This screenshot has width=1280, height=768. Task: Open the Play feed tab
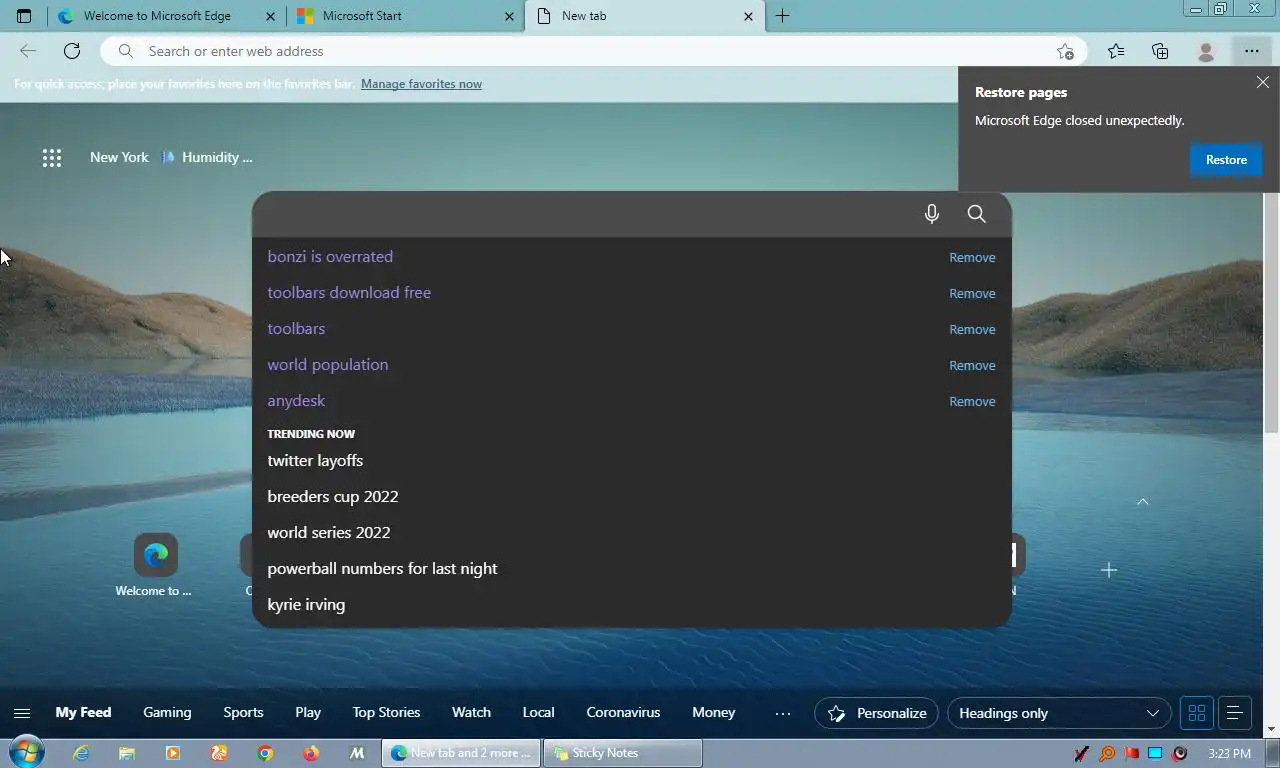(x=308, y=713)
